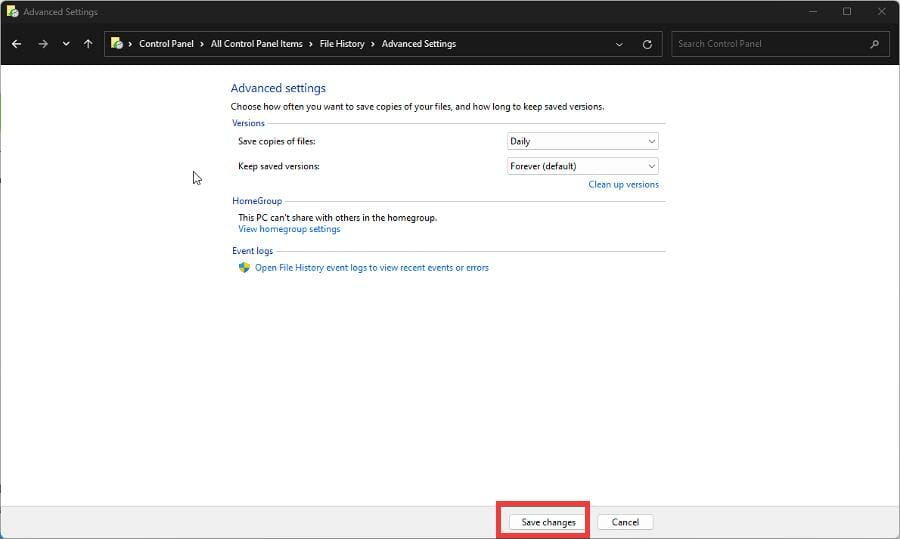Expand chevron after Control Panel breadcrumb
The height and width of the screenshot is (539, 900).
(202, 44)
